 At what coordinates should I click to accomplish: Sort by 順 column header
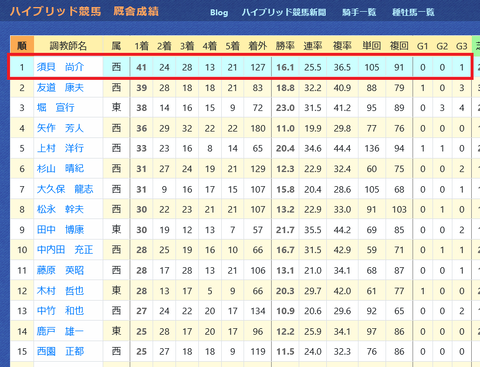click(22, 45)
